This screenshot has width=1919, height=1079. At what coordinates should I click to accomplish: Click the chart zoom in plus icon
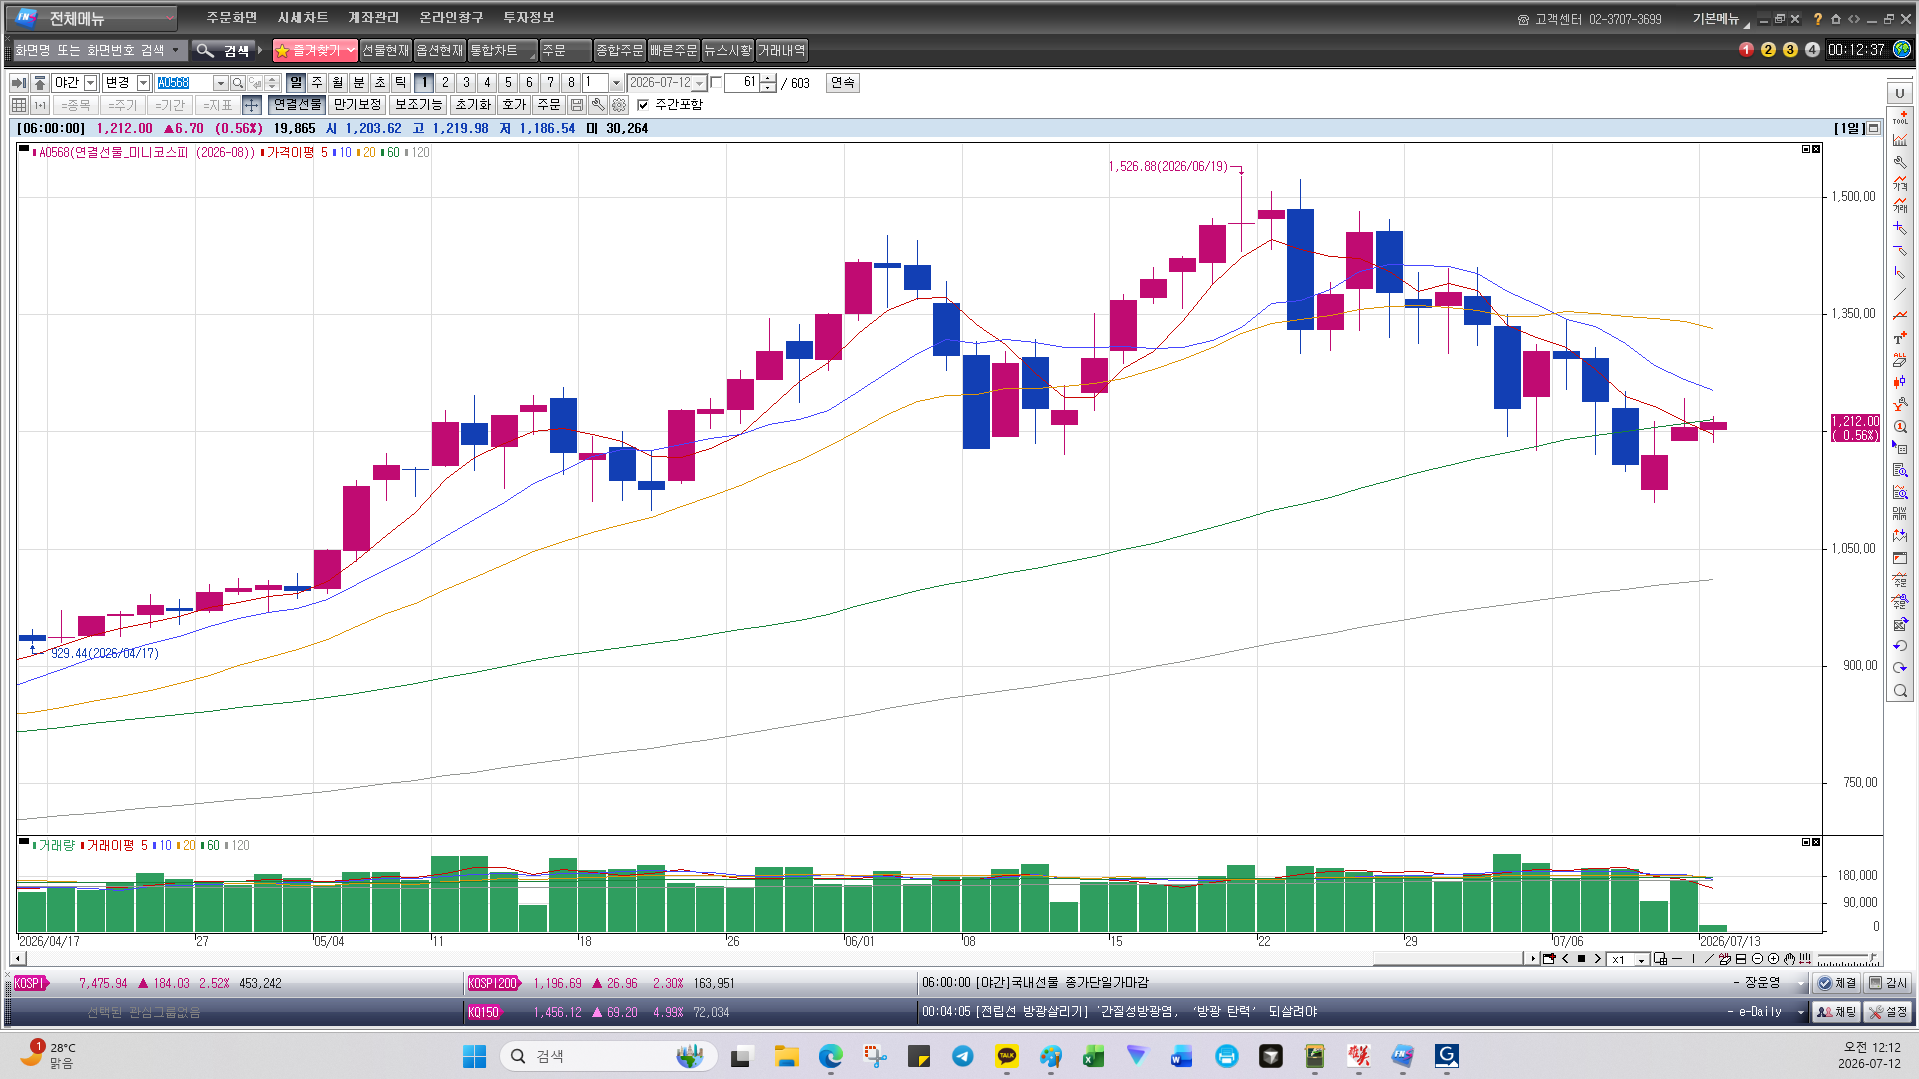(1773, 959)
